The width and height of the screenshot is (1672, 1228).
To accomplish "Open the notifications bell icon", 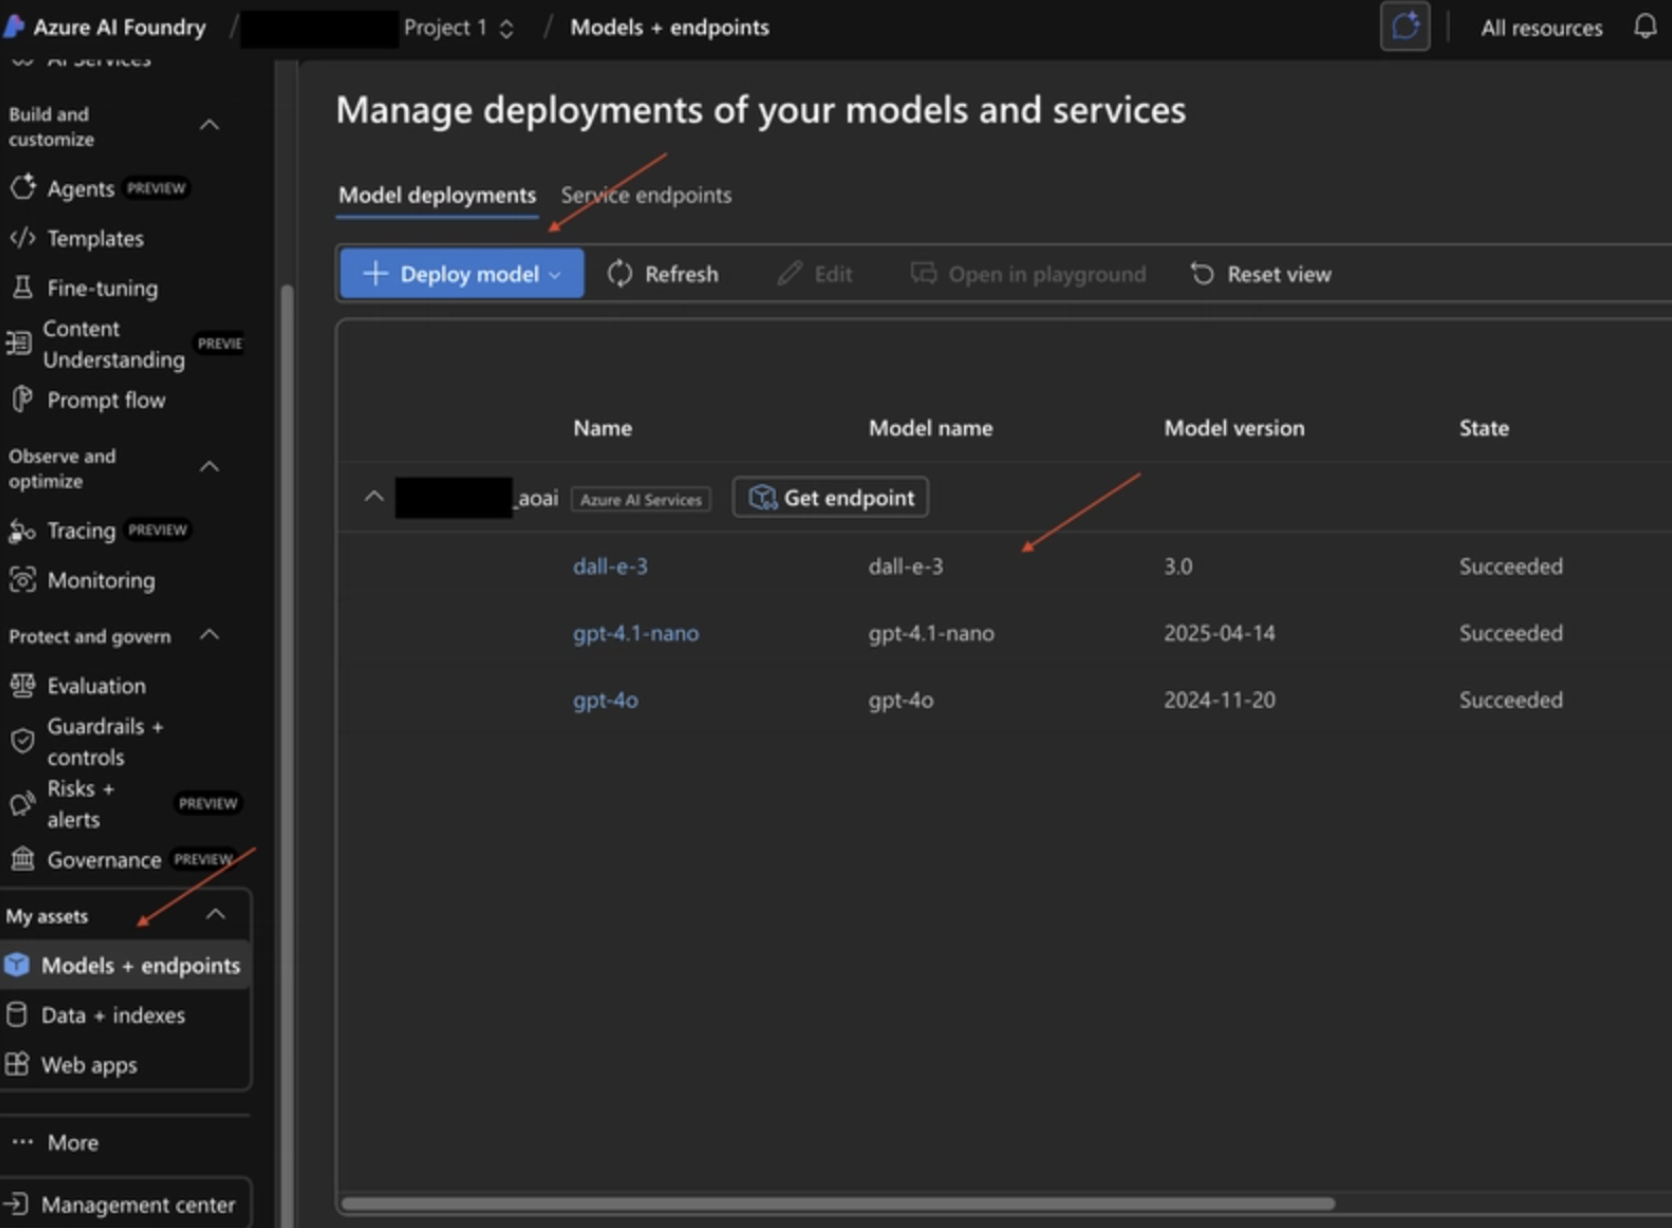I will click(1645, 26).
